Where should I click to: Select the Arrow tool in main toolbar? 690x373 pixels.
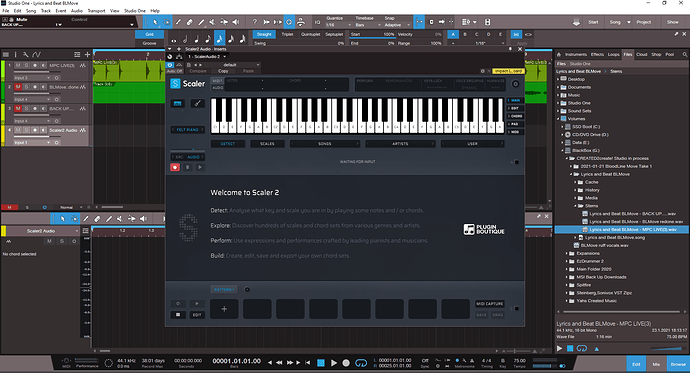155,22
